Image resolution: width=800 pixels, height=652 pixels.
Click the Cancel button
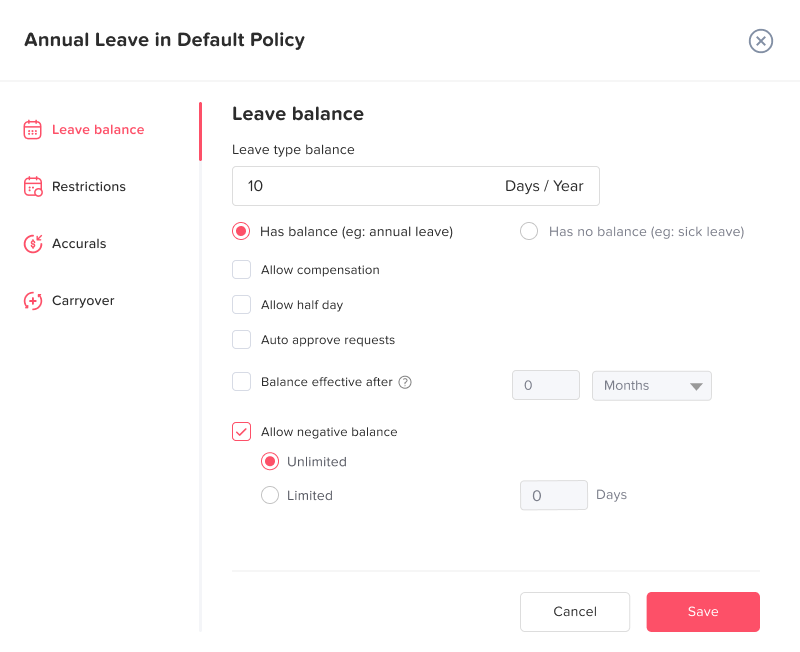[x=574, y=612]
